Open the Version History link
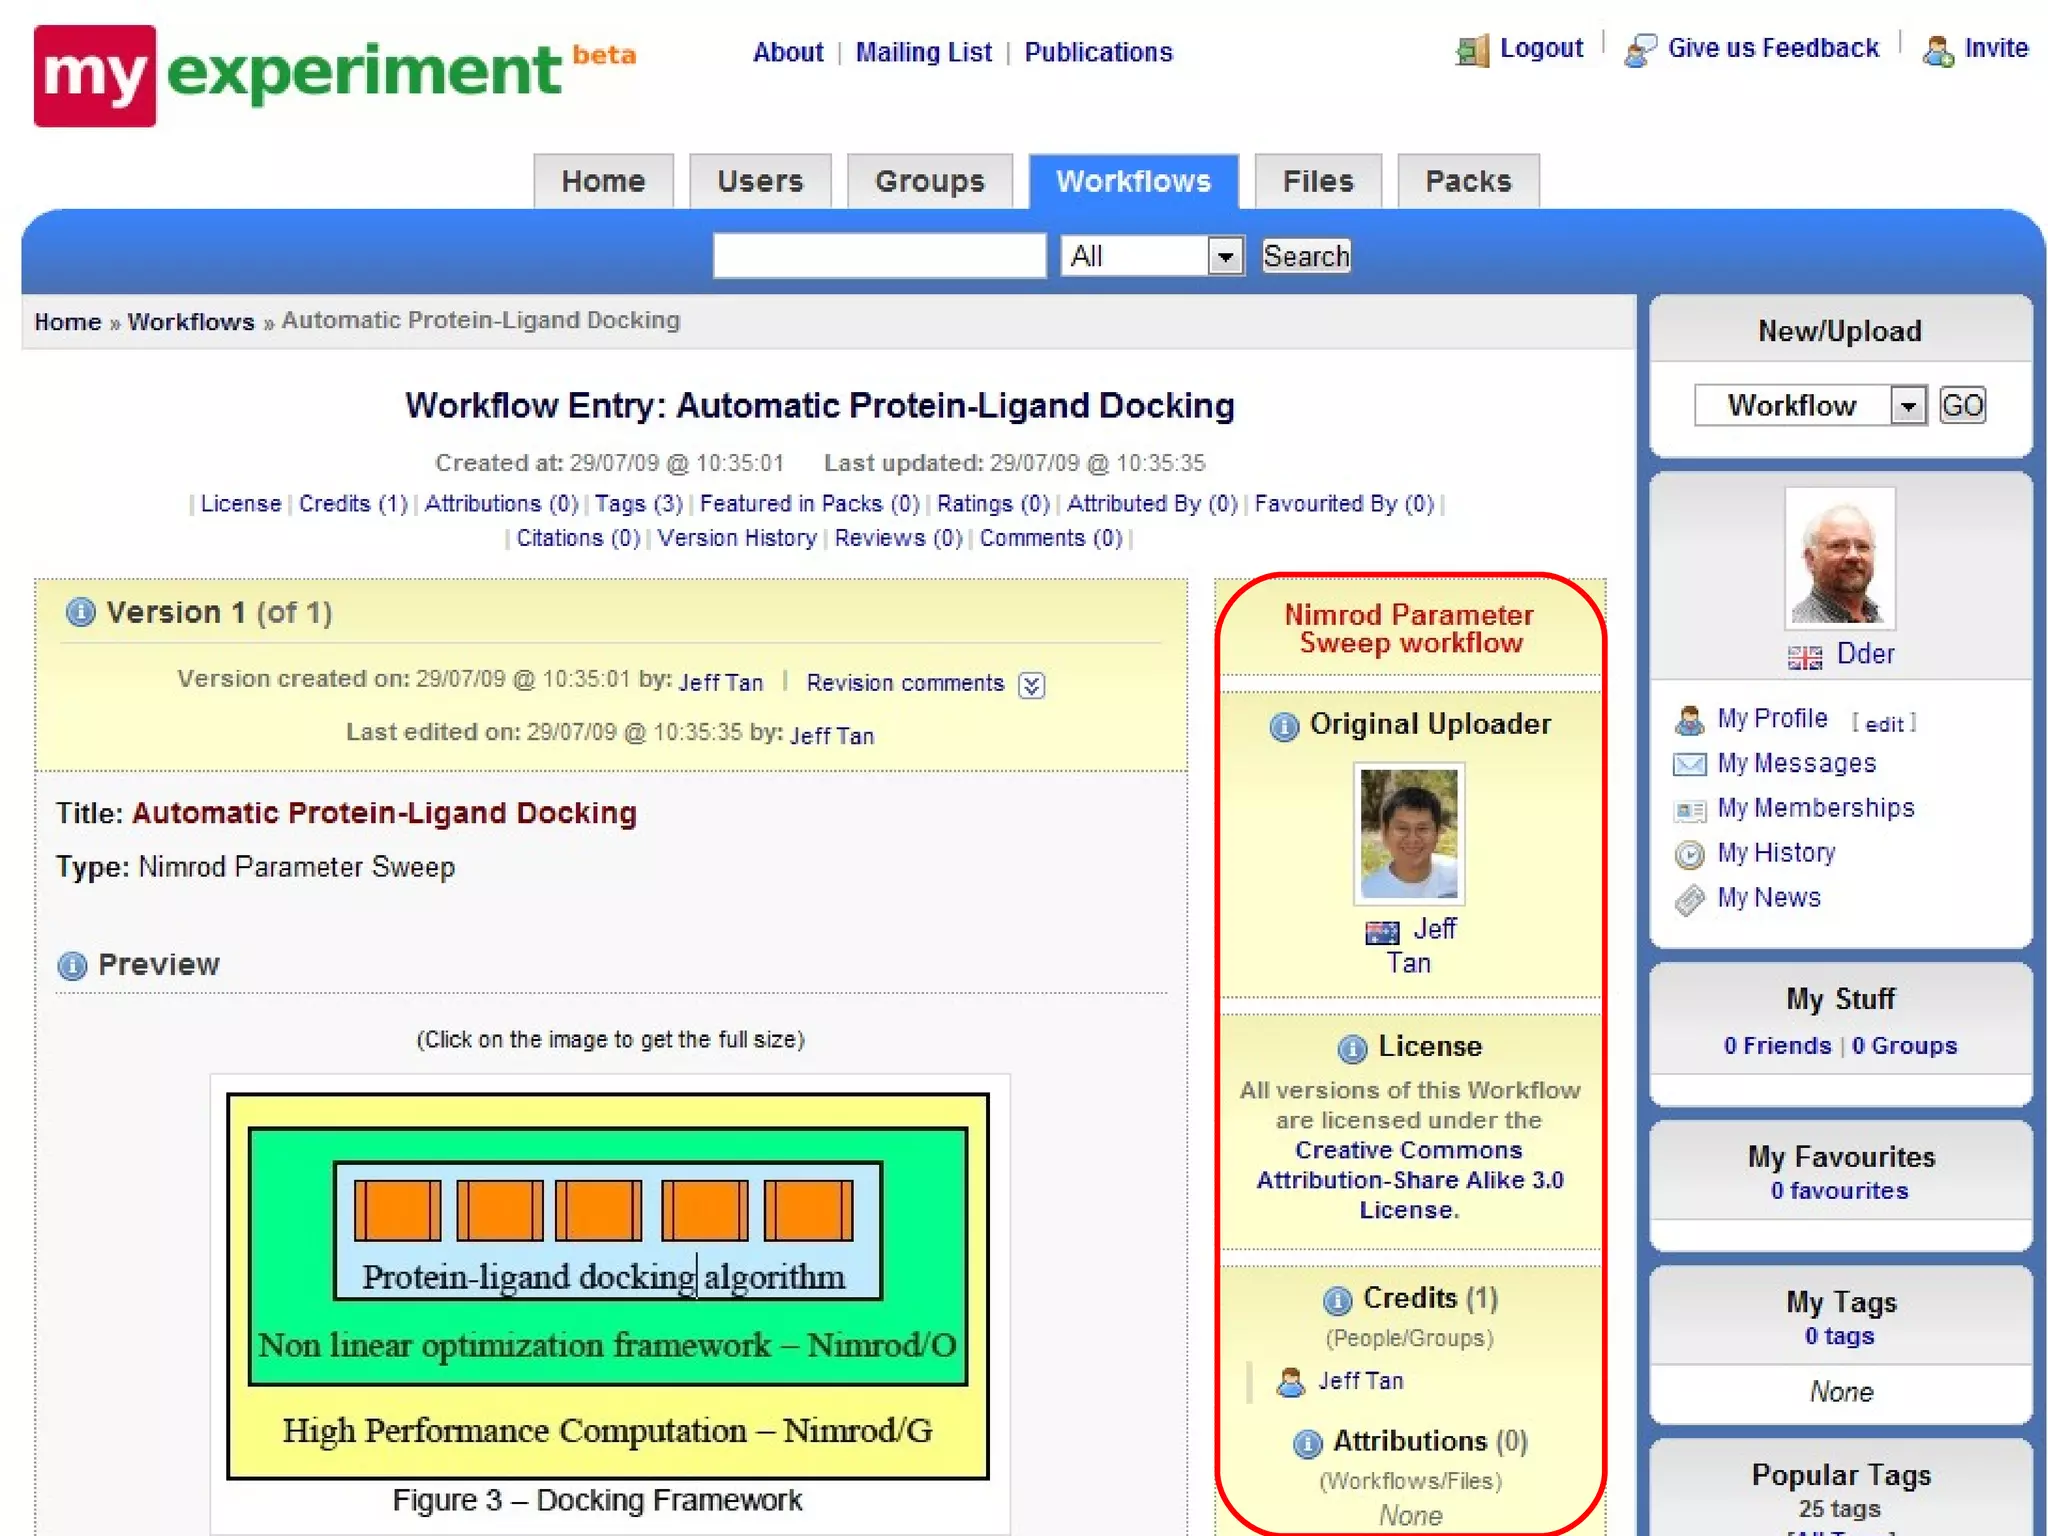The image size is (2048, 1536). tap(737, 538)
